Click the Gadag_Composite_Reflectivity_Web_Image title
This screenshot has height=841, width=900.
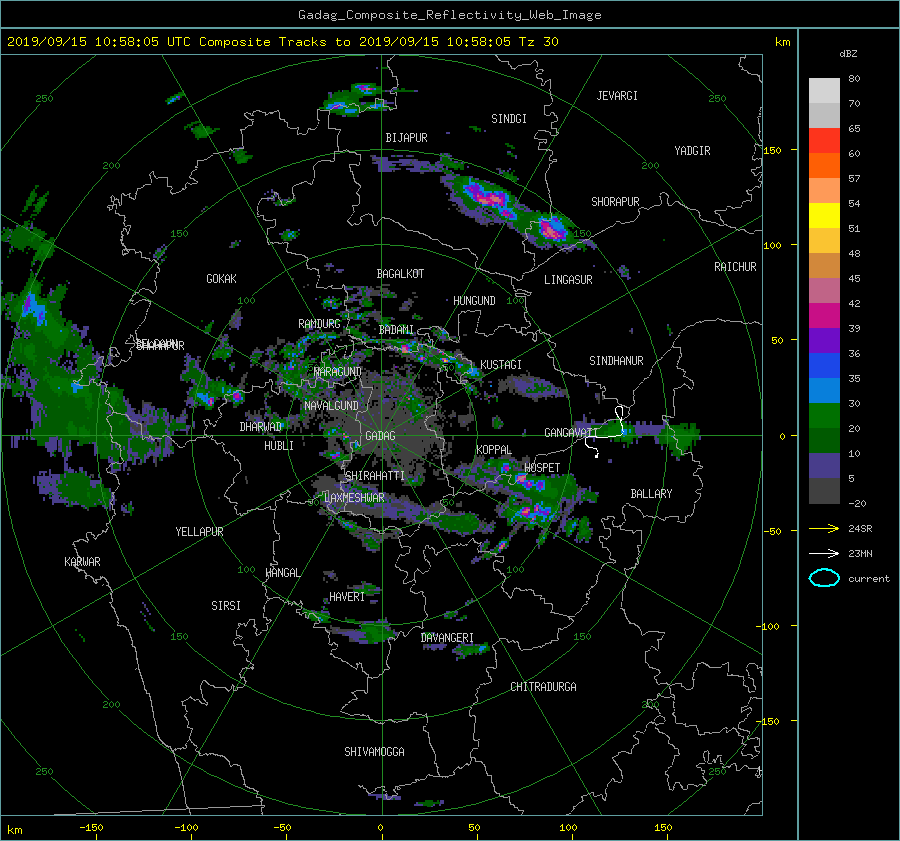[449, 15]
